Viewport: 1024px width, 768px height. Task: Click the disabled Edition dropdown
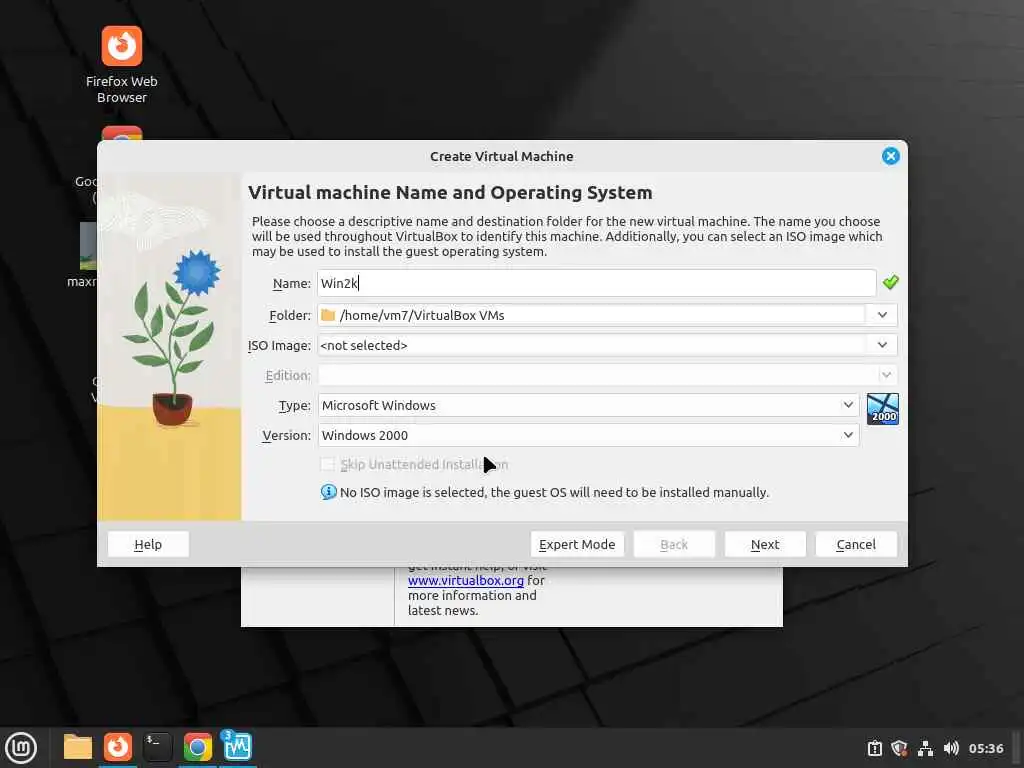click(x=607, y=375)
